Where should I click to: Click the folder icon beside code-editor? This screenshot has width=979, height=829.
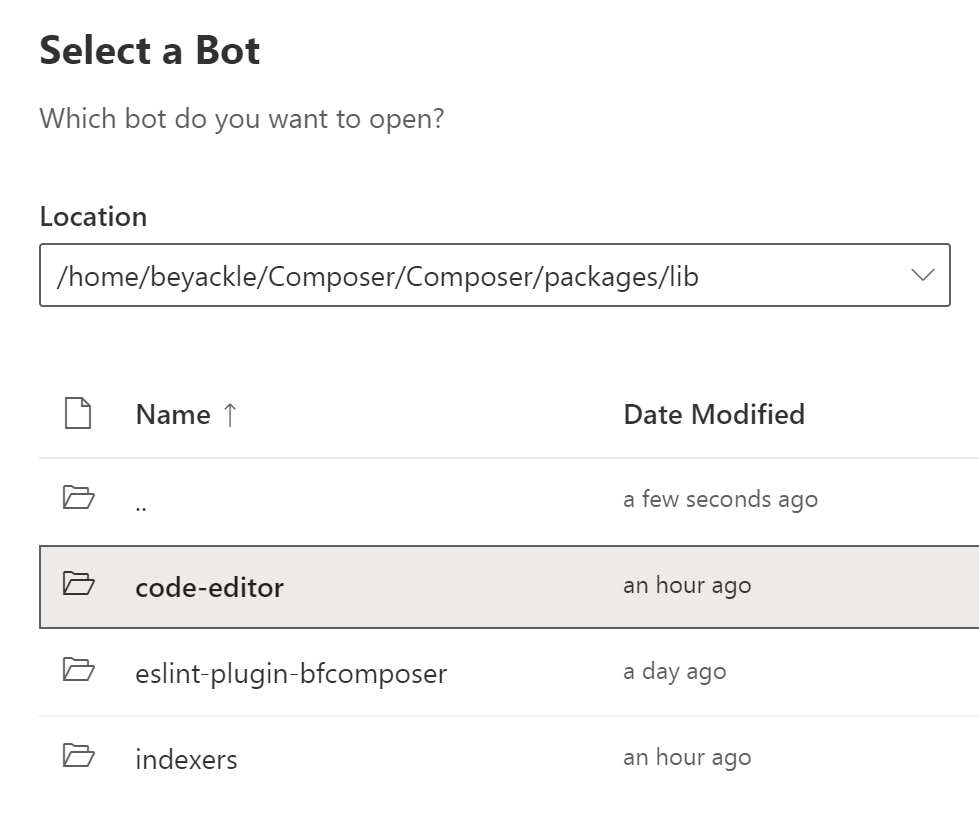pyautogui.click(x=78, y=583)
